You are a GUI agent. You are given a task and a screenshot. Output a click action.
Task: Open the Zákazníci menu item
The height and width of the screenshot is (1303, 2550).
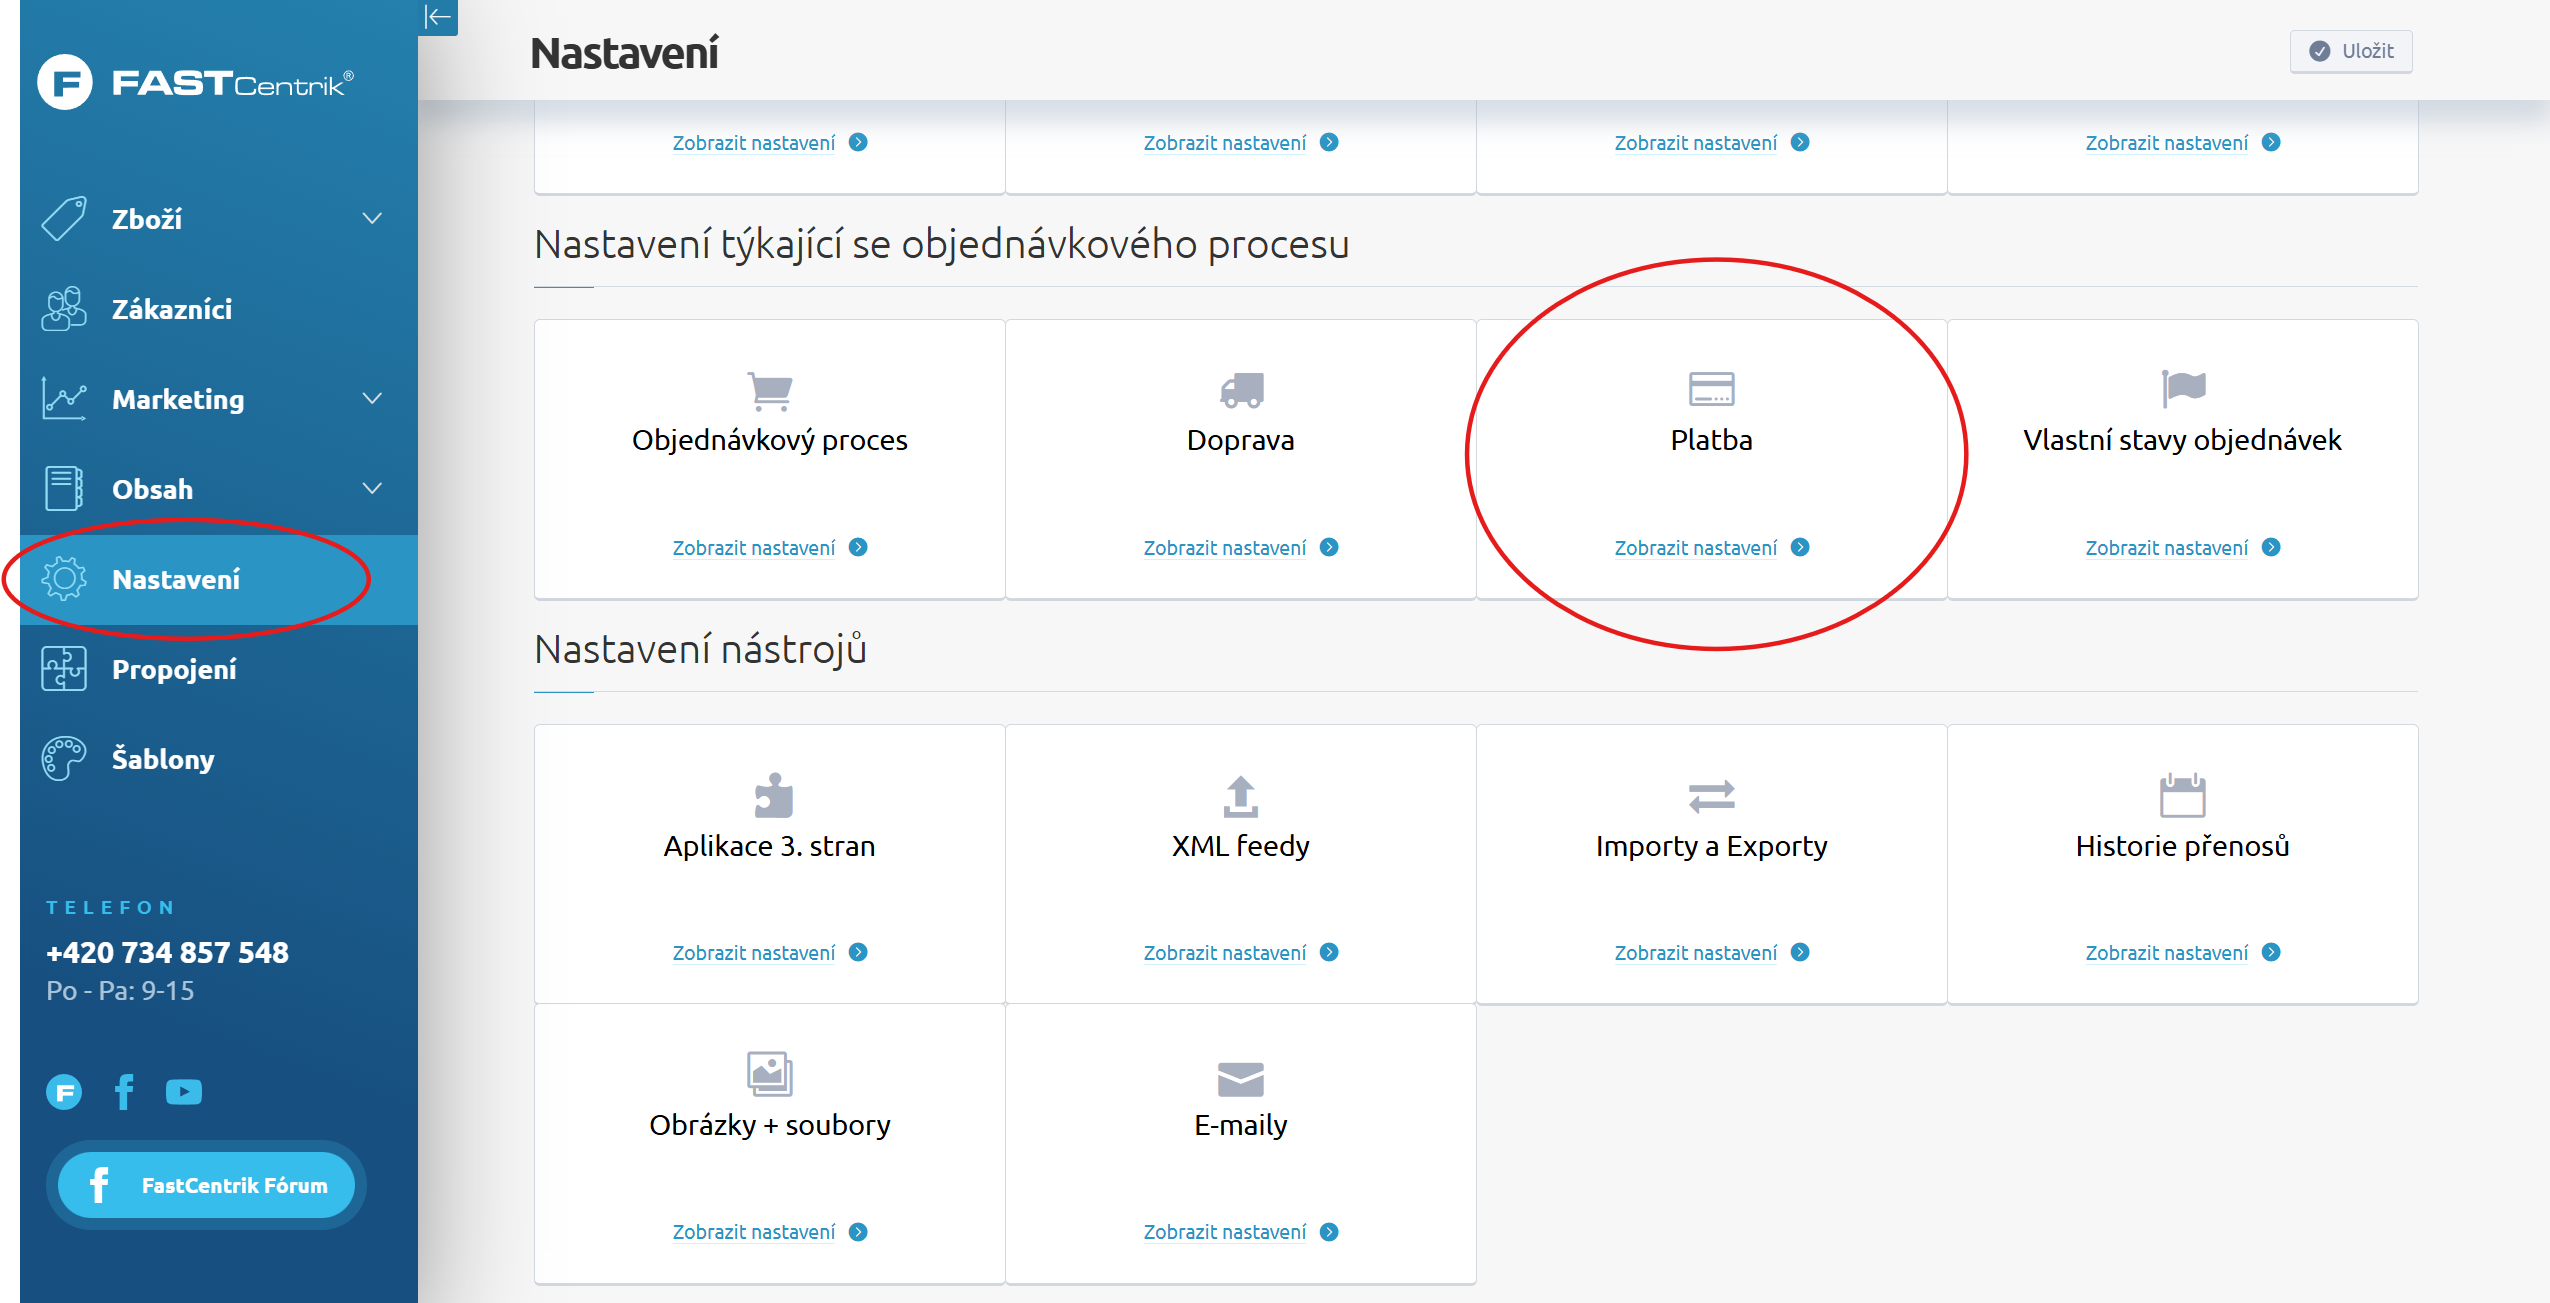(x=172, y=310)
